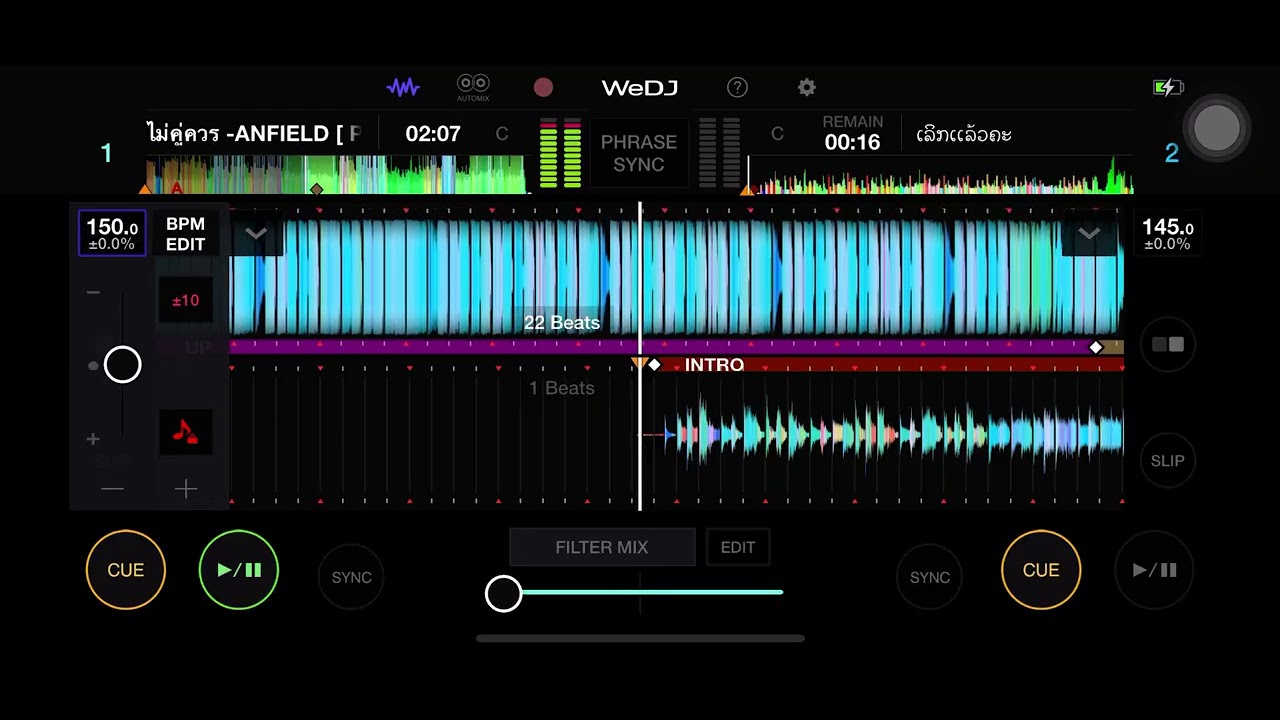The width and height of the screenshot is (1280, 720).
Task: Tap the crossfader knob
Action: pos(503,593)
